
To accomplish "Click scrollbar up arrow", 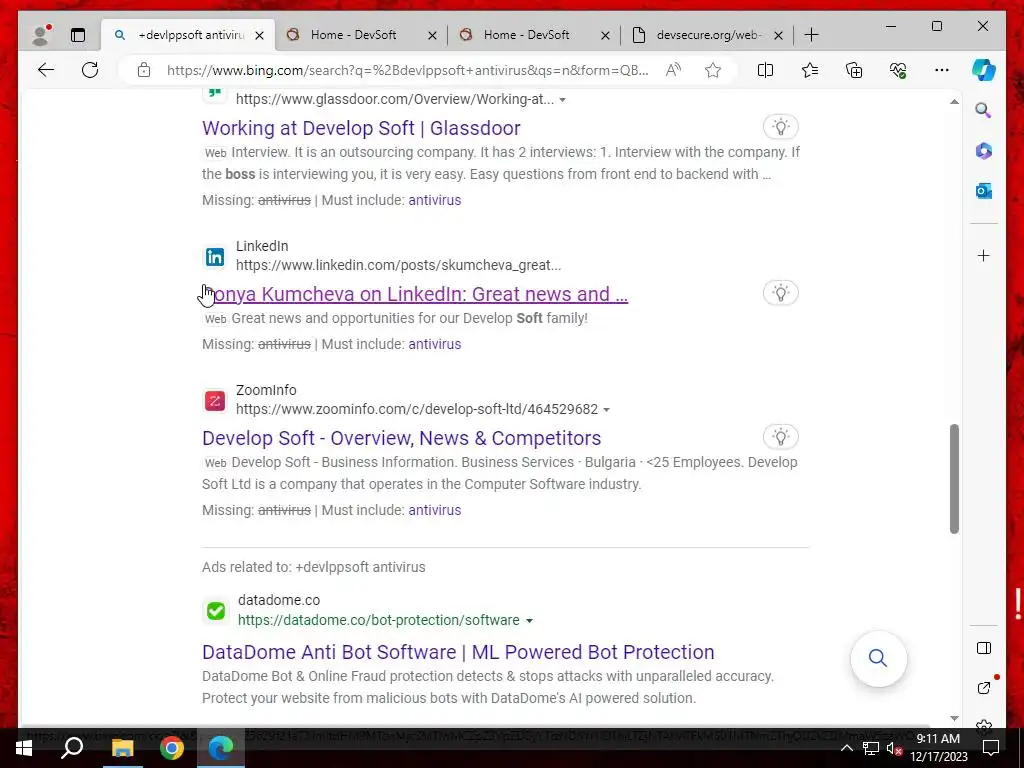I will (954, 102).
